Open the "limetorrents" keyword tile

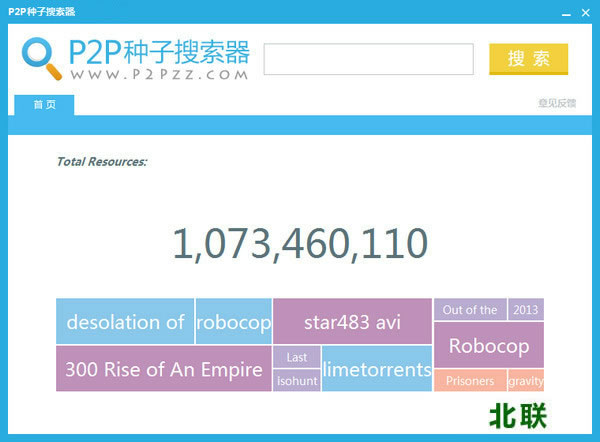click(x=377, y=369)
